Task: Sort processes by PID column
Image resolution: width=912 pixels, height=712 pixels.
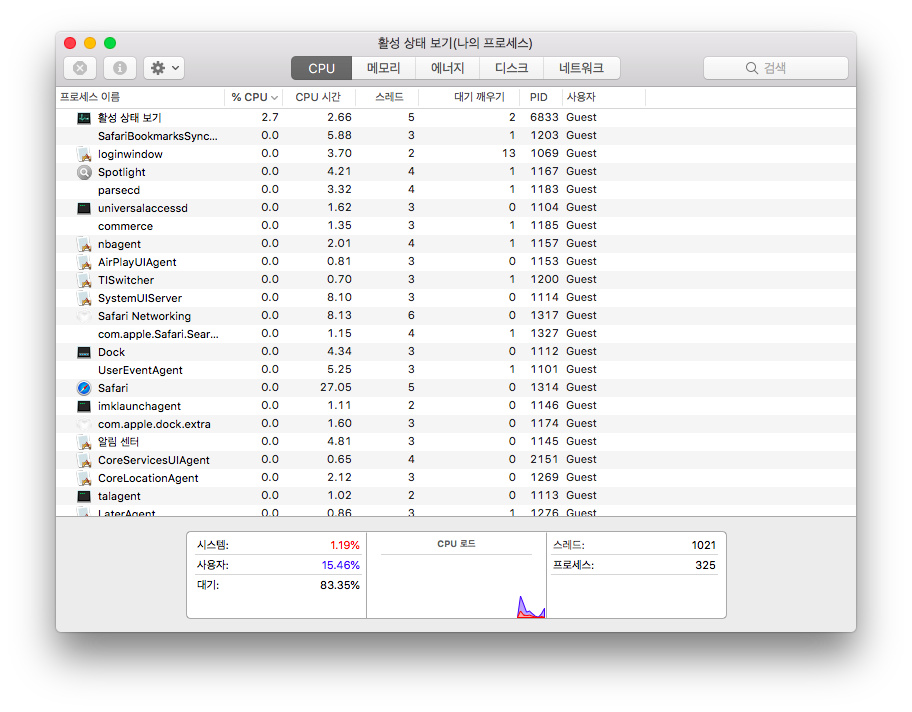Action: click(x=538, y=97)
